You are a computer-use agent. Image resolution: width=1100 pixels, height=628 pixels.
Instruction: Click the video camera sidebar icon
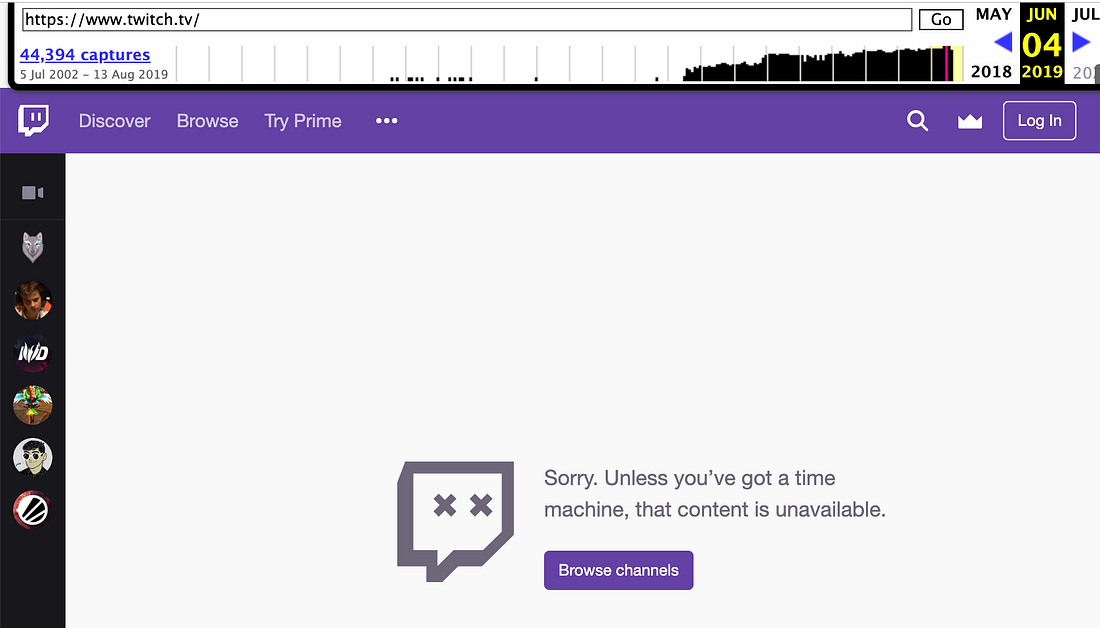(32, 193)
